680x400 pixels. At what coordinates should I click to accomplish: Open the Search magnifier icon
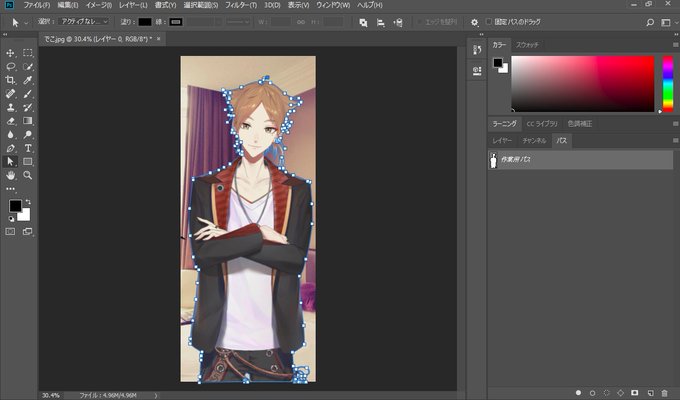[650, 23]
